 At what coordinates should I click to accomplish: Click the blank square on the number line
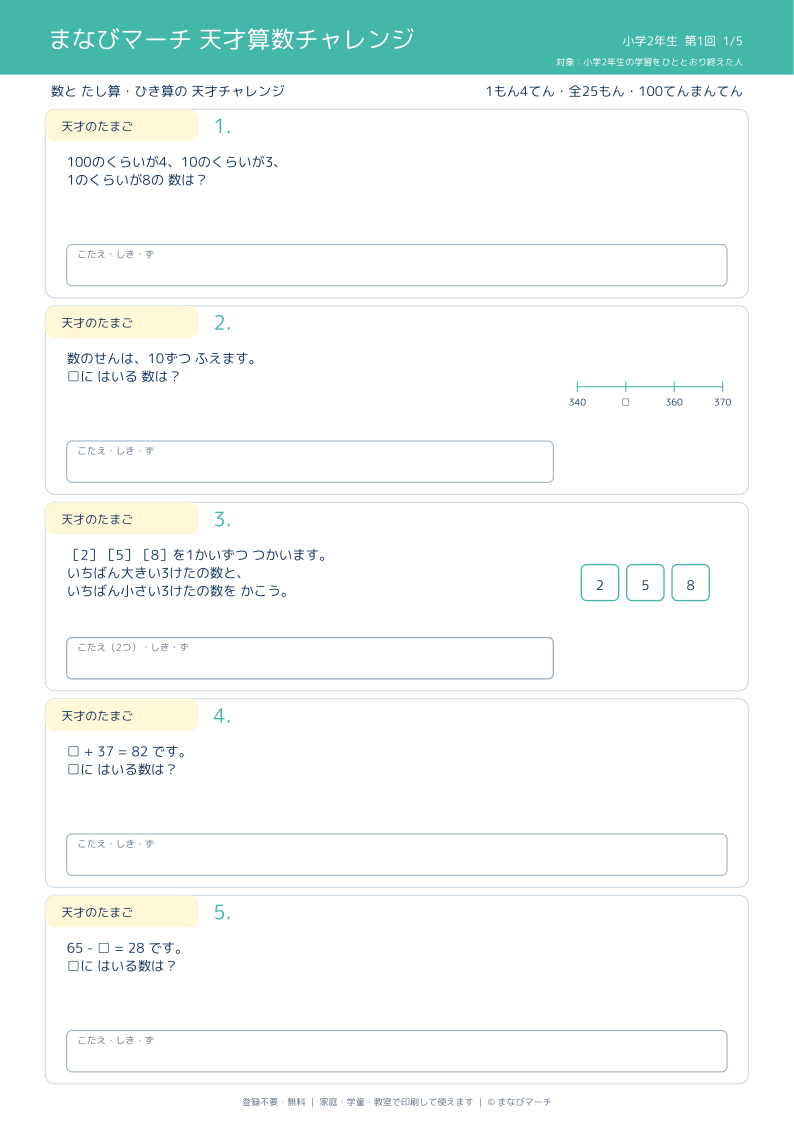(625, 403)
